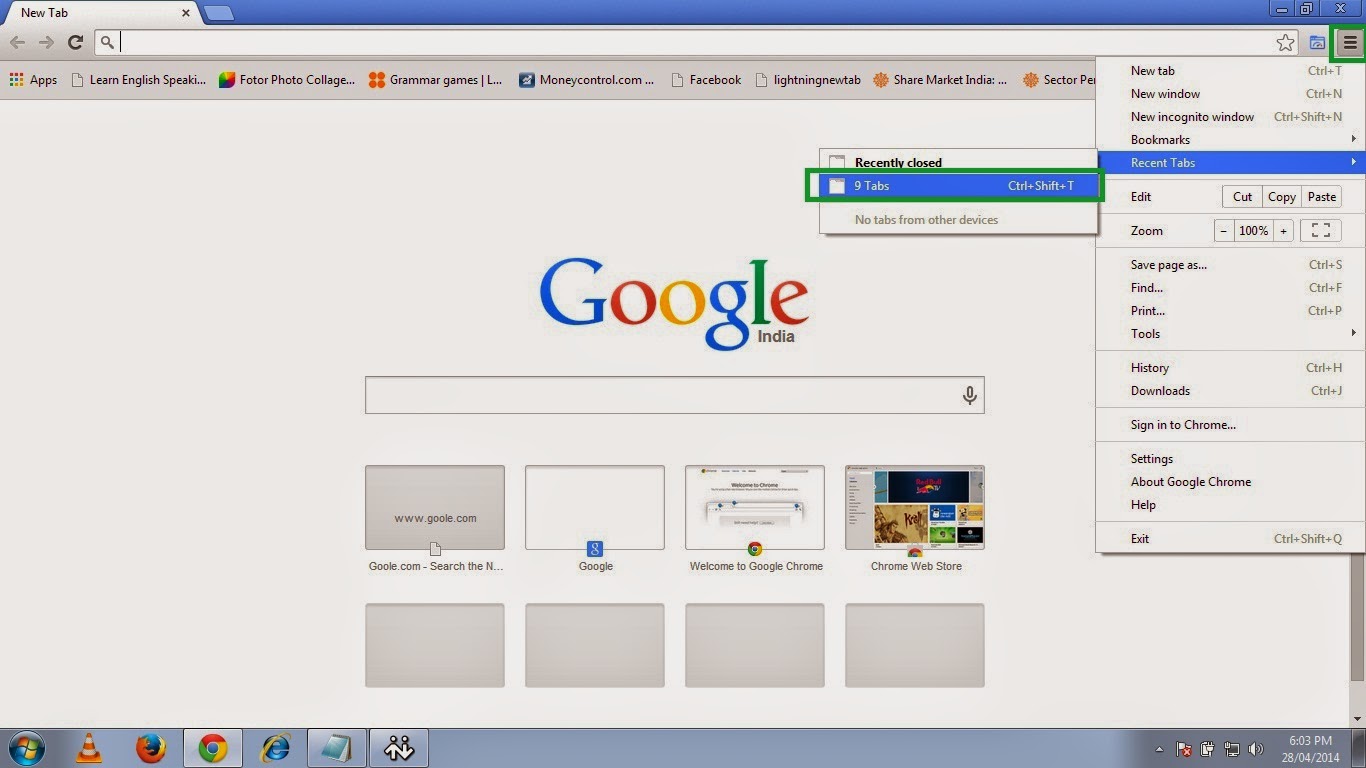Click the Windows Start orb
This screenshot has height=768, width=1366.
pyautogui.click(x=27, y=748)
